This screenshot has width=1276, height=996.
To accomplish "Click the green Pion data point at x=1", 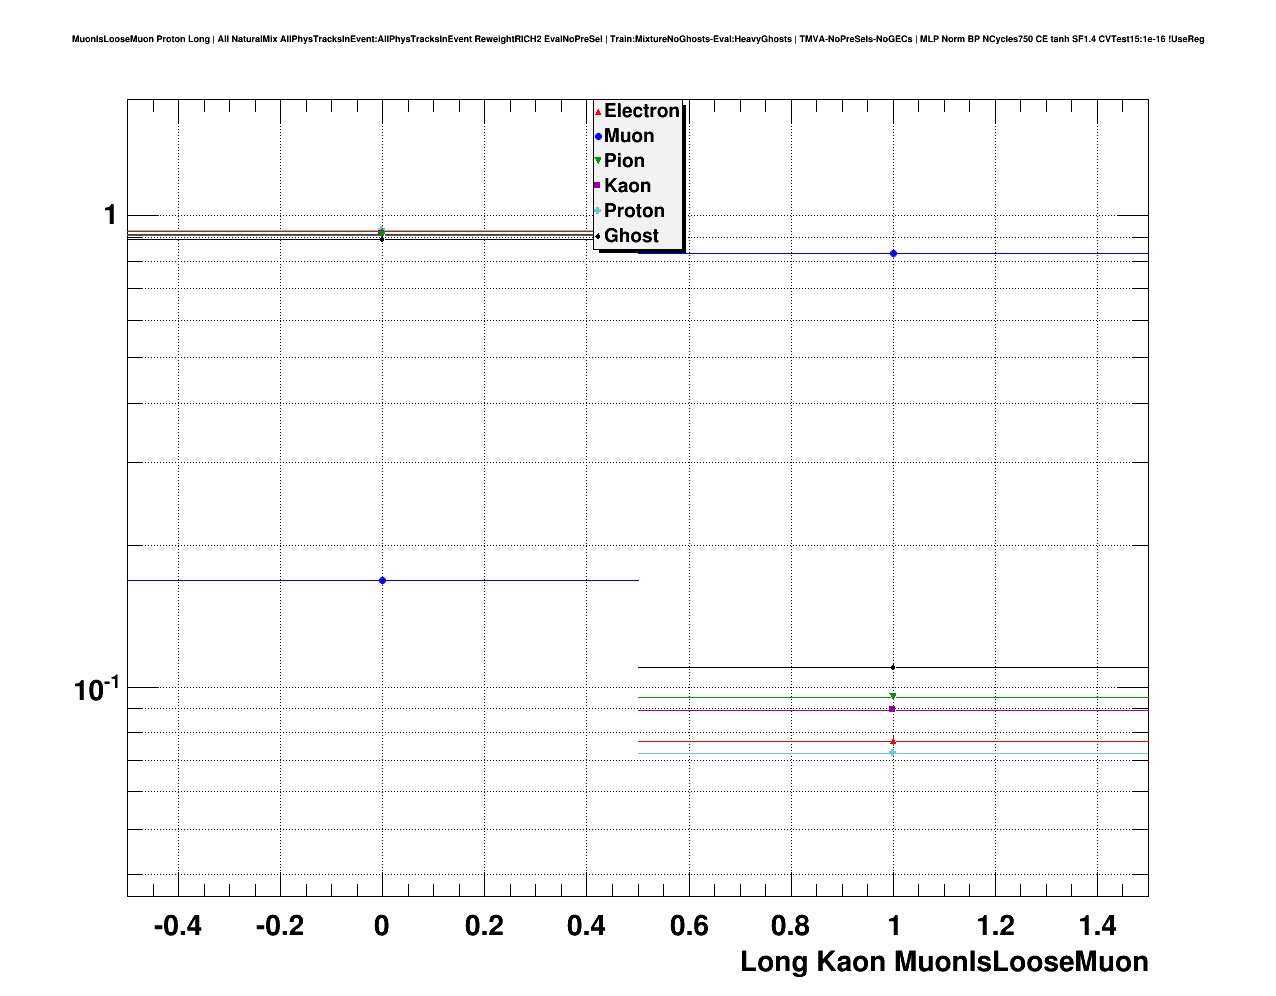I will pos(893,696).
